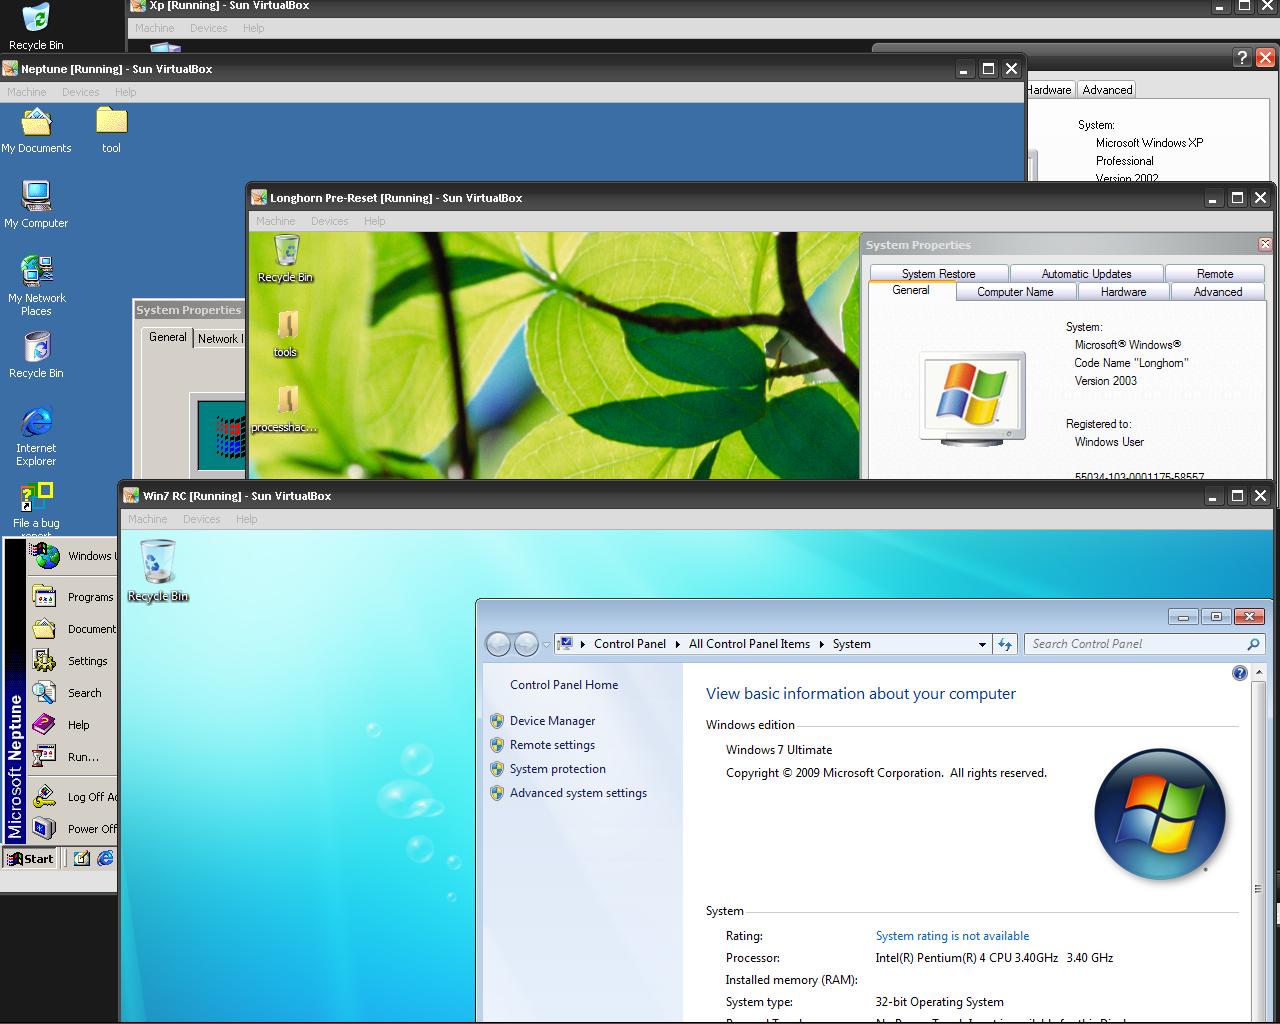Image resolution: width=1280 pixels, height=1024 pixels.
Task: Click the Show Desktop quick launch icon in Neptune
Action: 81,858
